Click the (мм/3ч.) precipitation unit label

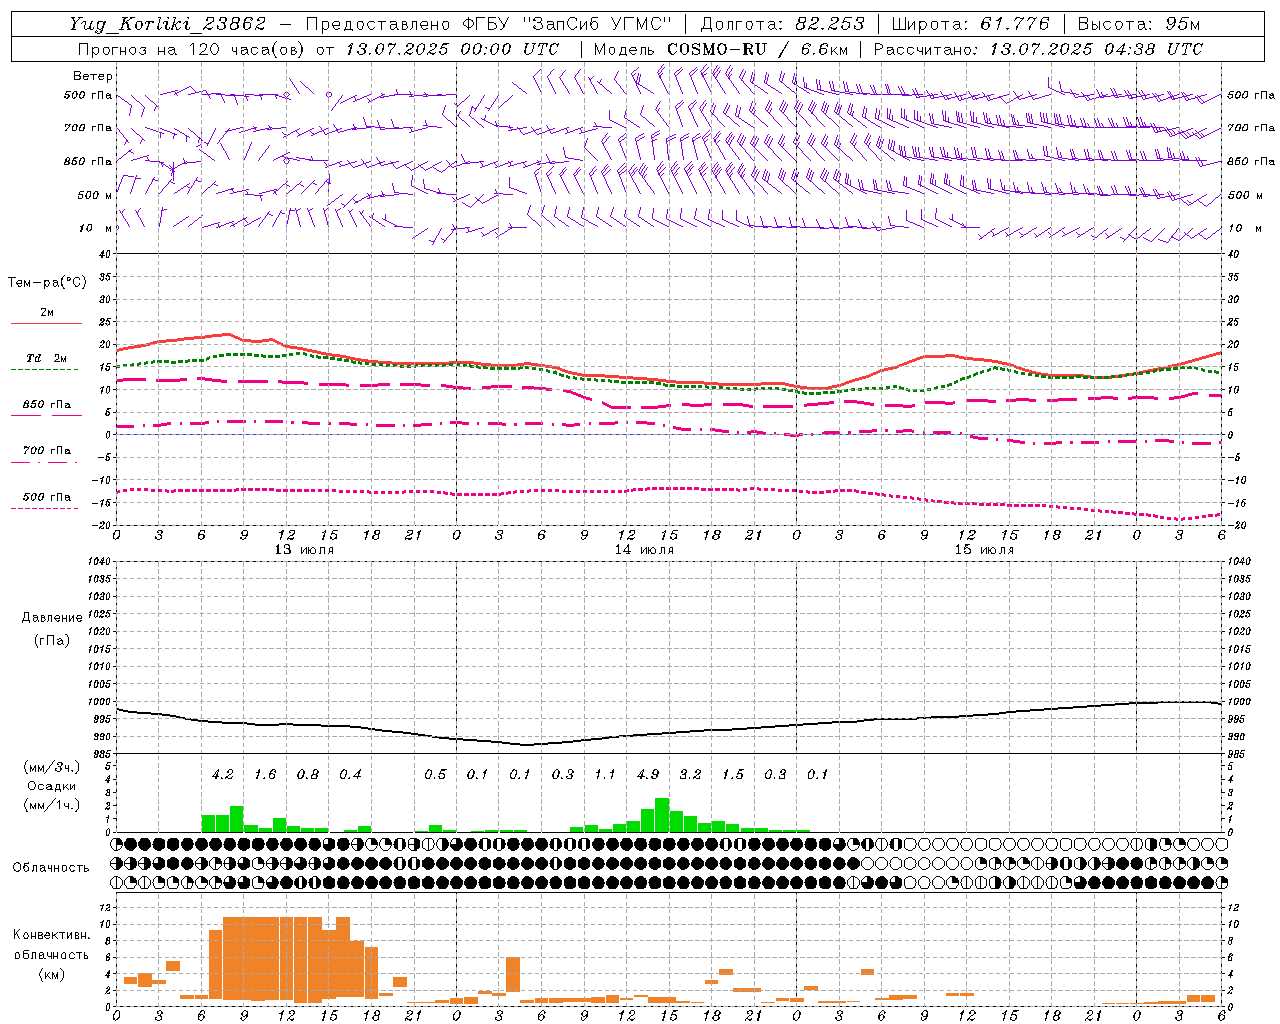pyautogui.click(x=52, y=767)
